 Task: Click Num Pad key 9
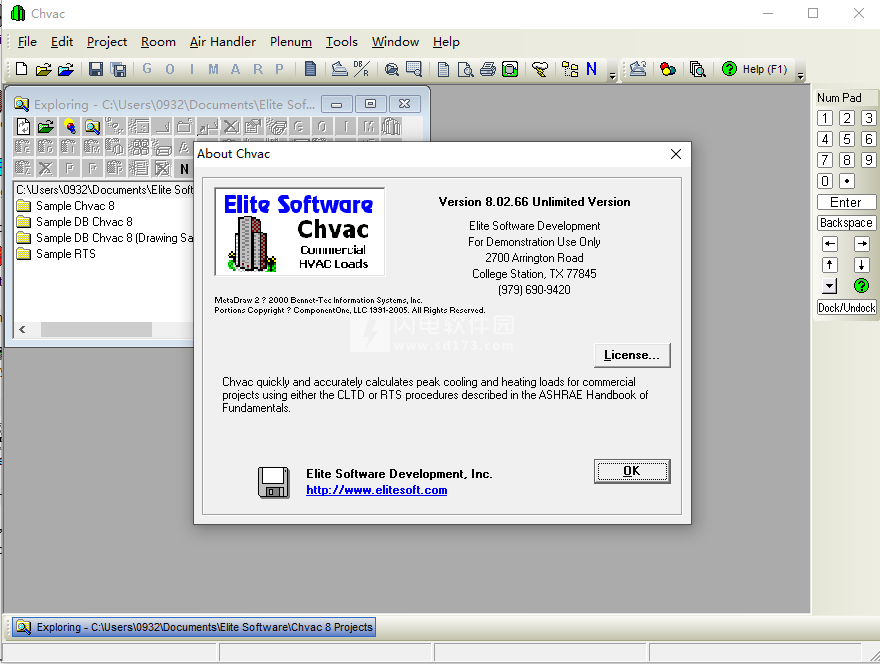click(x=869, y=160)
